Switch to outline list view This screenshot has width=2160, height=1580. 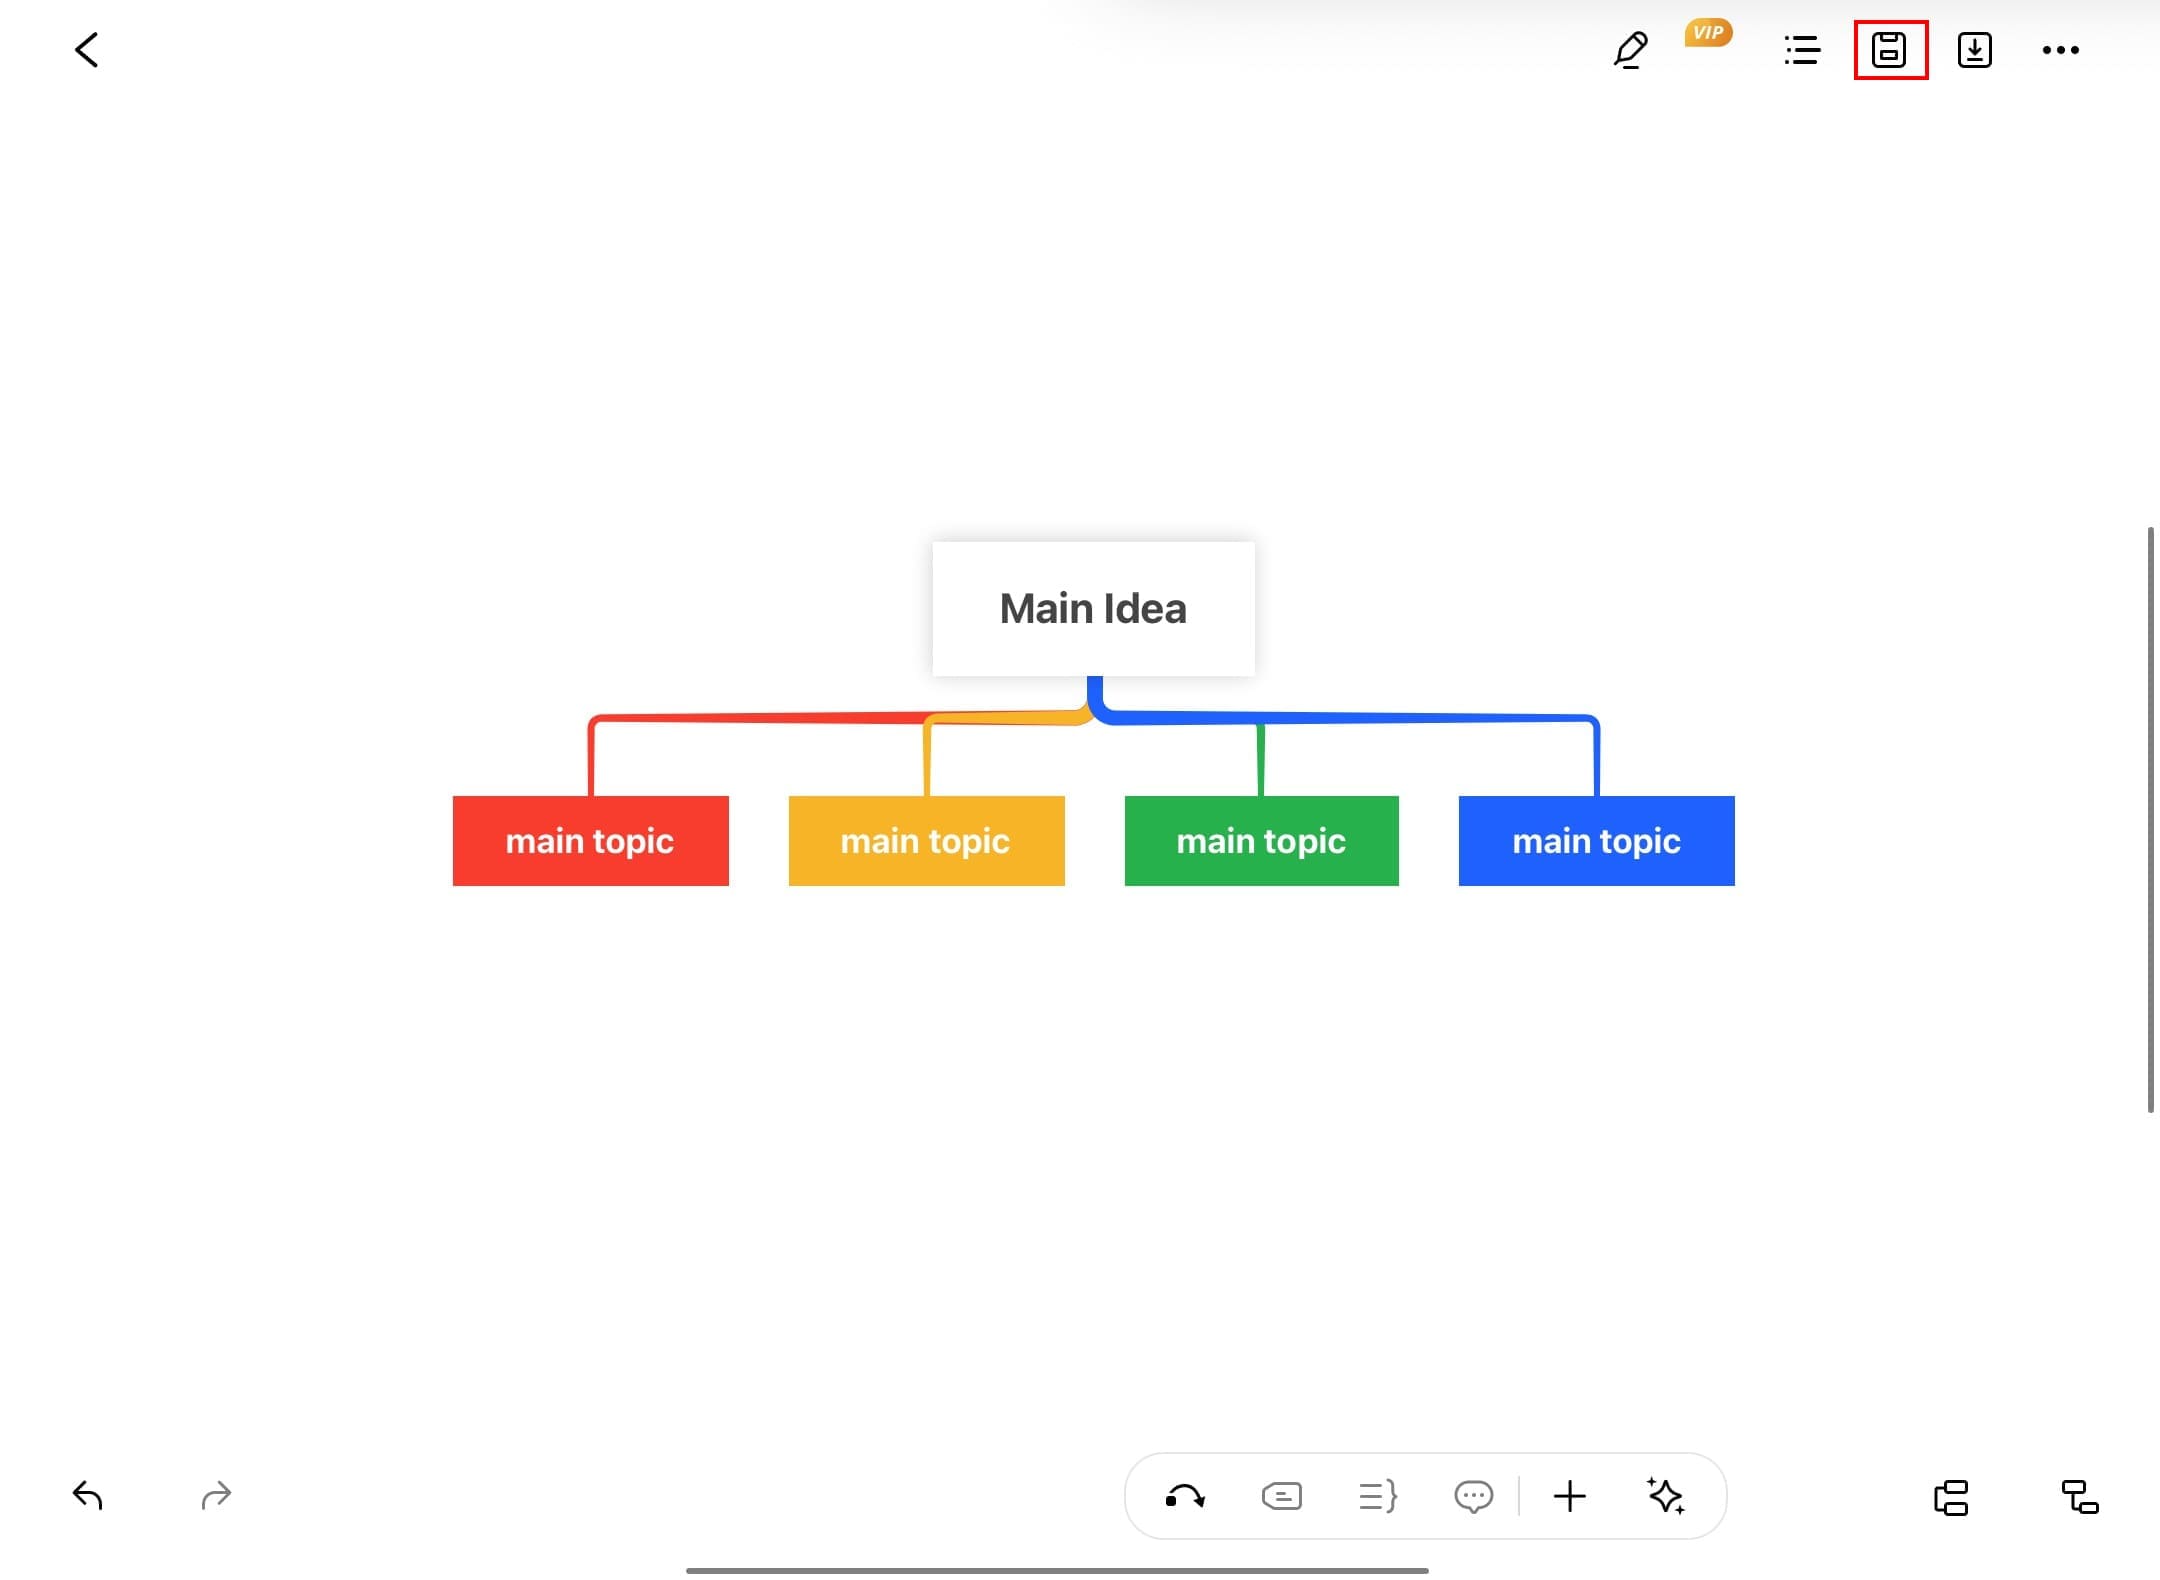[x=1802, y=50]
